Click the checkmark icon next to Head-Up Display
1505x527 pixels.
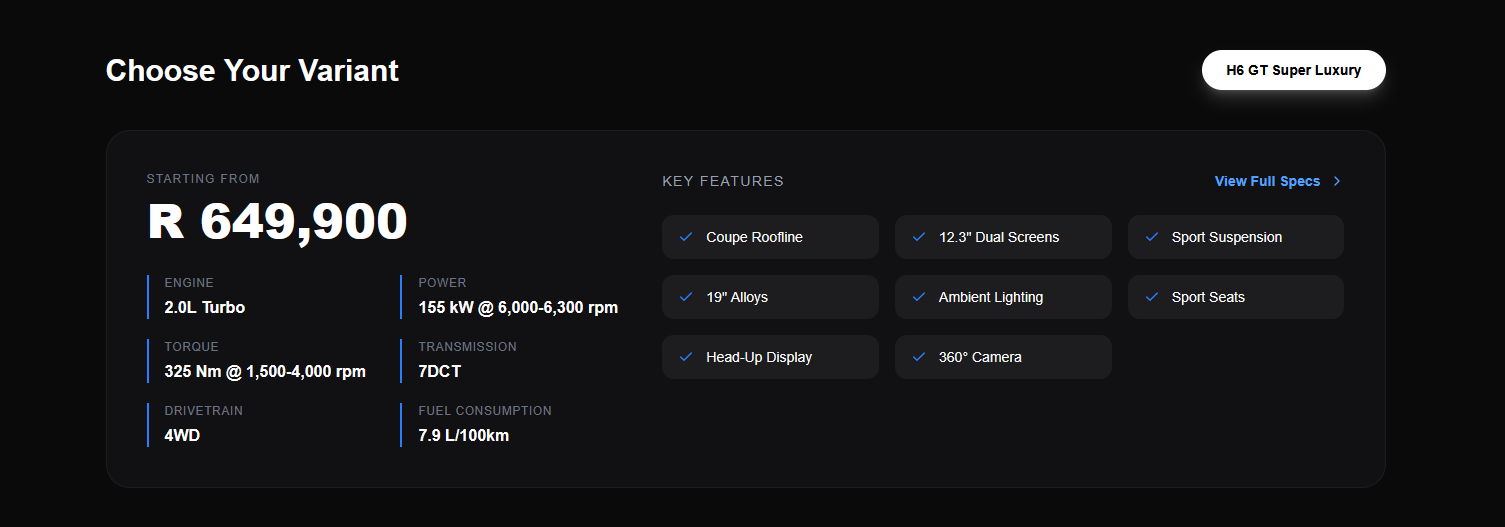[686, 357]
